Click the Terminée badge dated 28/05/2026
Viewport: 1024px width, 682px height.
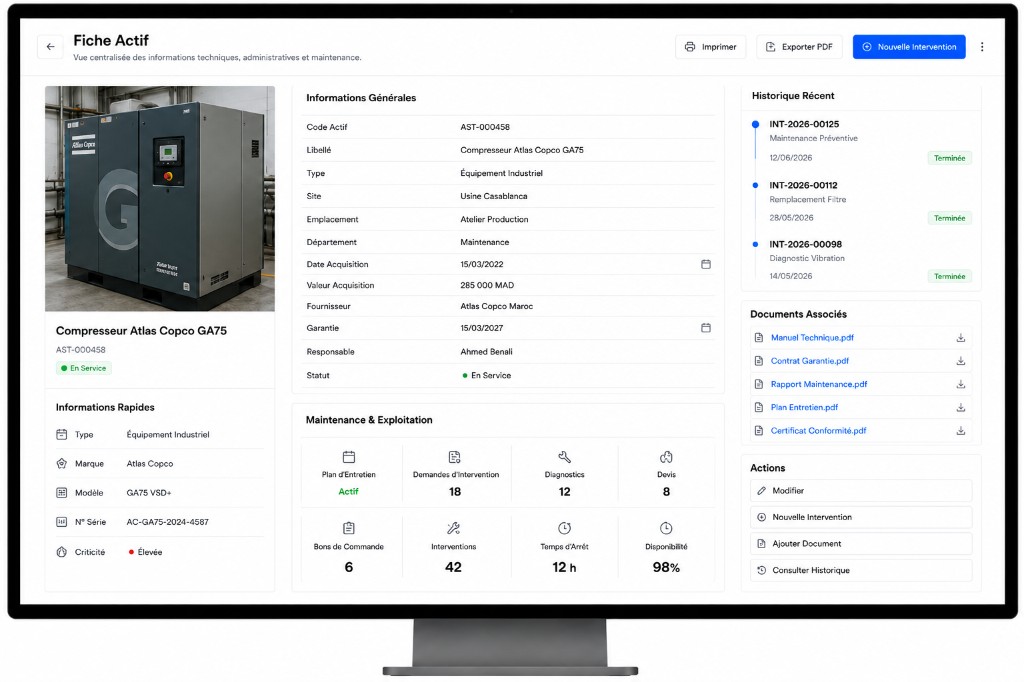pos(950,218)
